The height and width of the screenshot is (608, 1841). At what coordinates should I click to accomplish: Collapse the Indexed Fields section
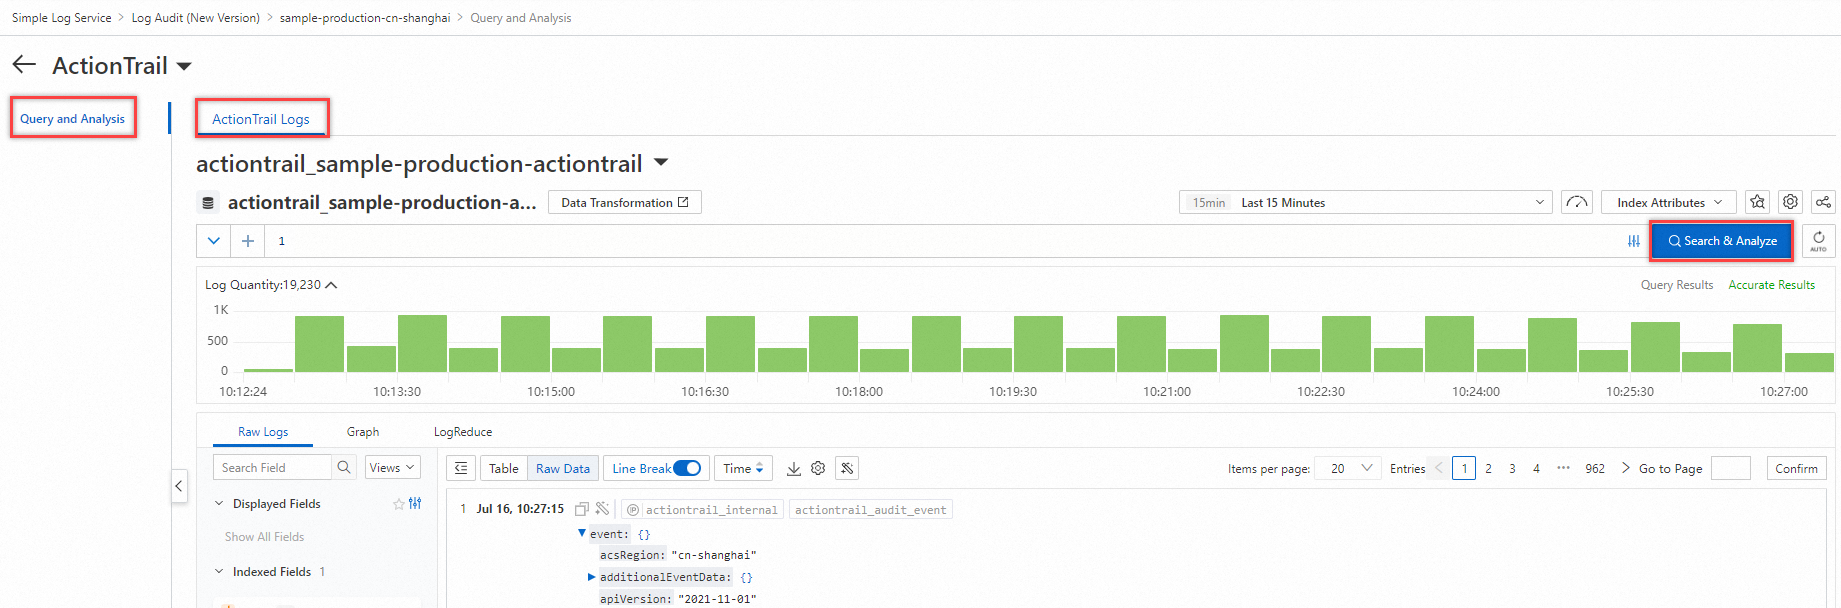(219, 572)
